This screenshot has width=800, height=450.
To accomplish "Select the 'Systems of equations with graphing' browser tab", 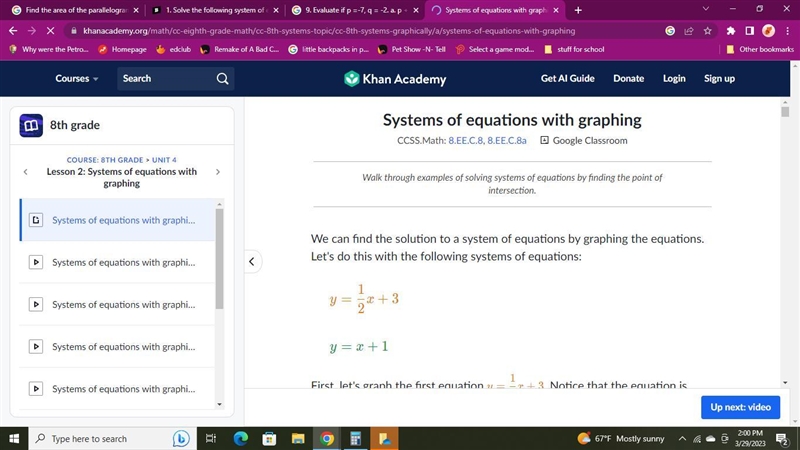I will (x=495, y=10).
